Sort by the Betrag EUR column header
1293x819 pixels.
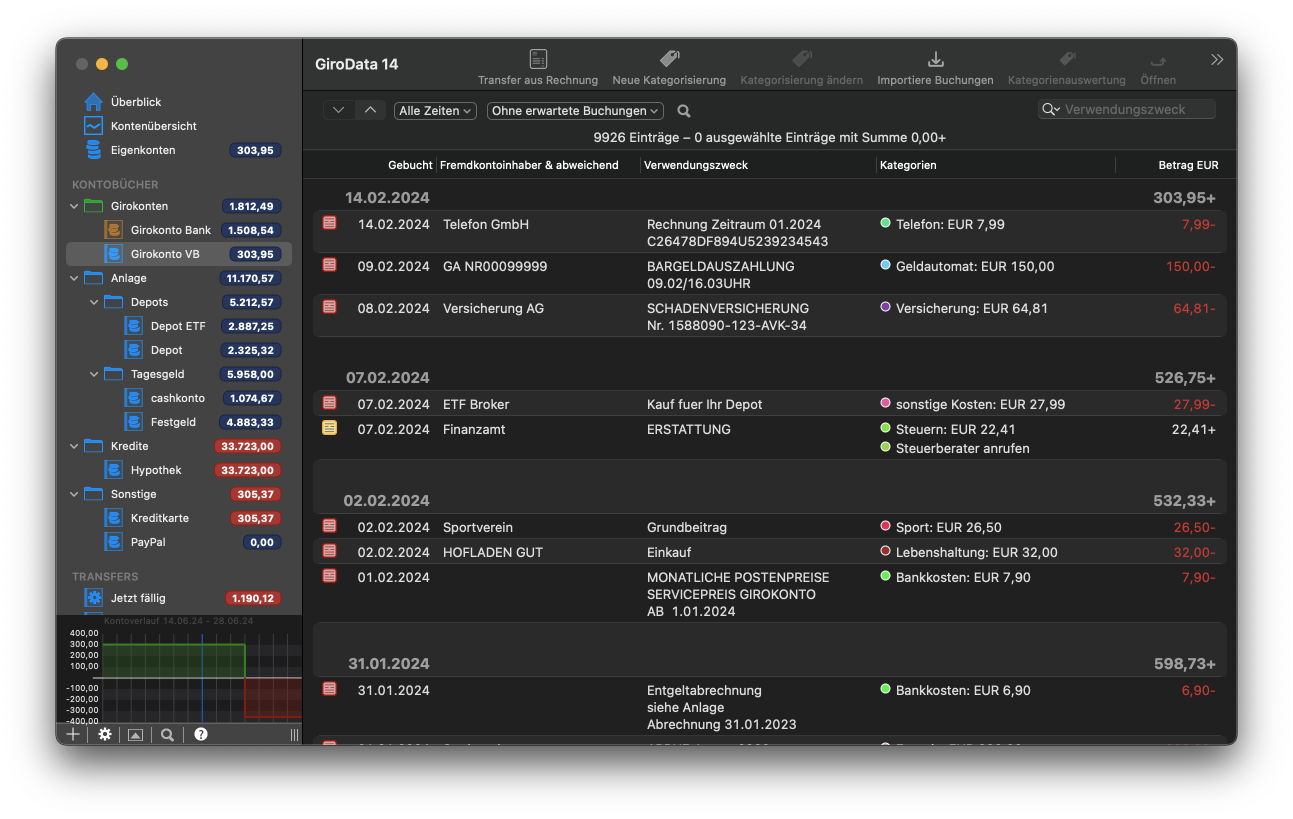tap(1189, 165)
